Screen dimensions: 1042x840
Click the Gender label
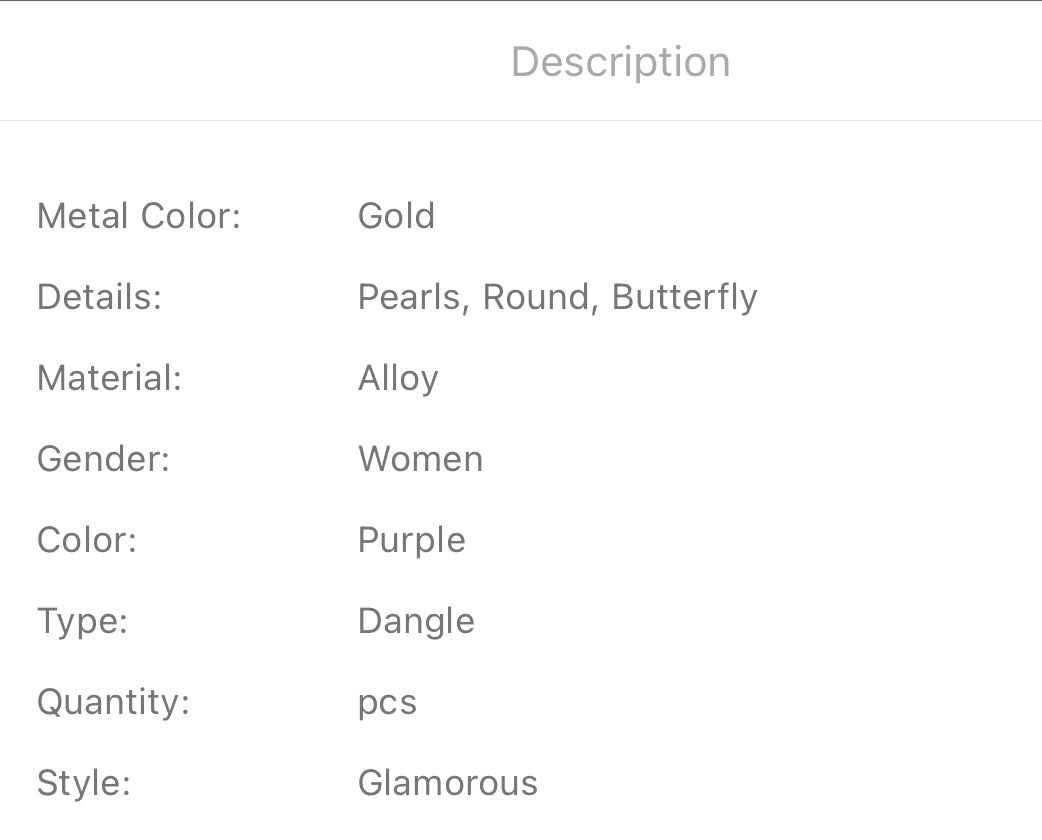[x=104, y=459]
